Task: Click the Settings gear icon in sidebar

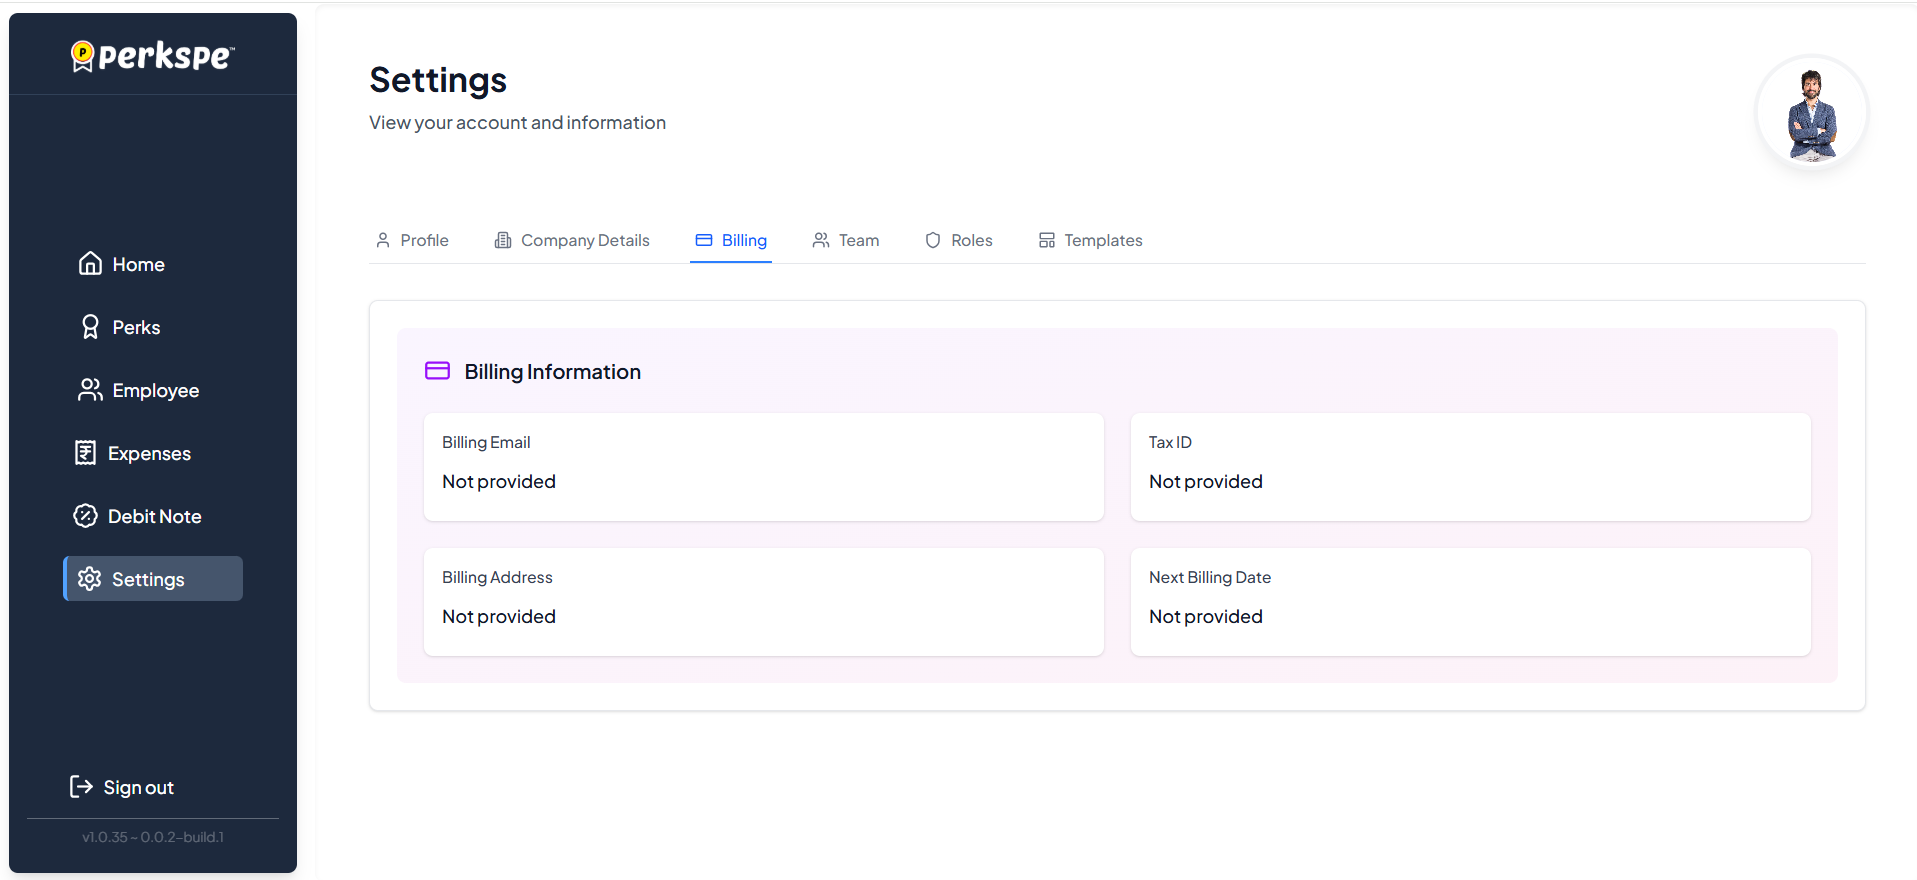Action: (x=90, y=579)
